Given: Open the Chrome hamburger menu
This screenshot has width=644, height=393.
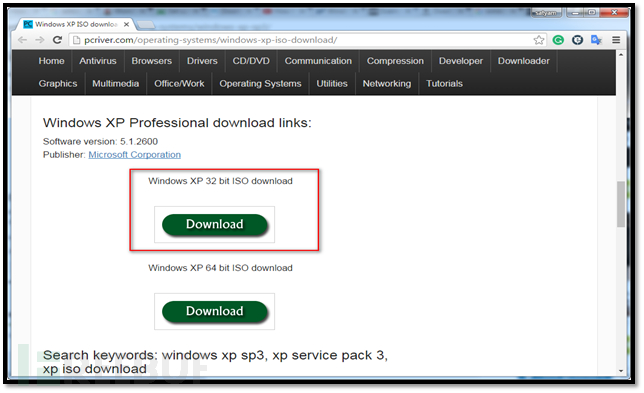Looking at the screenshot, I should tap(616, 40).
